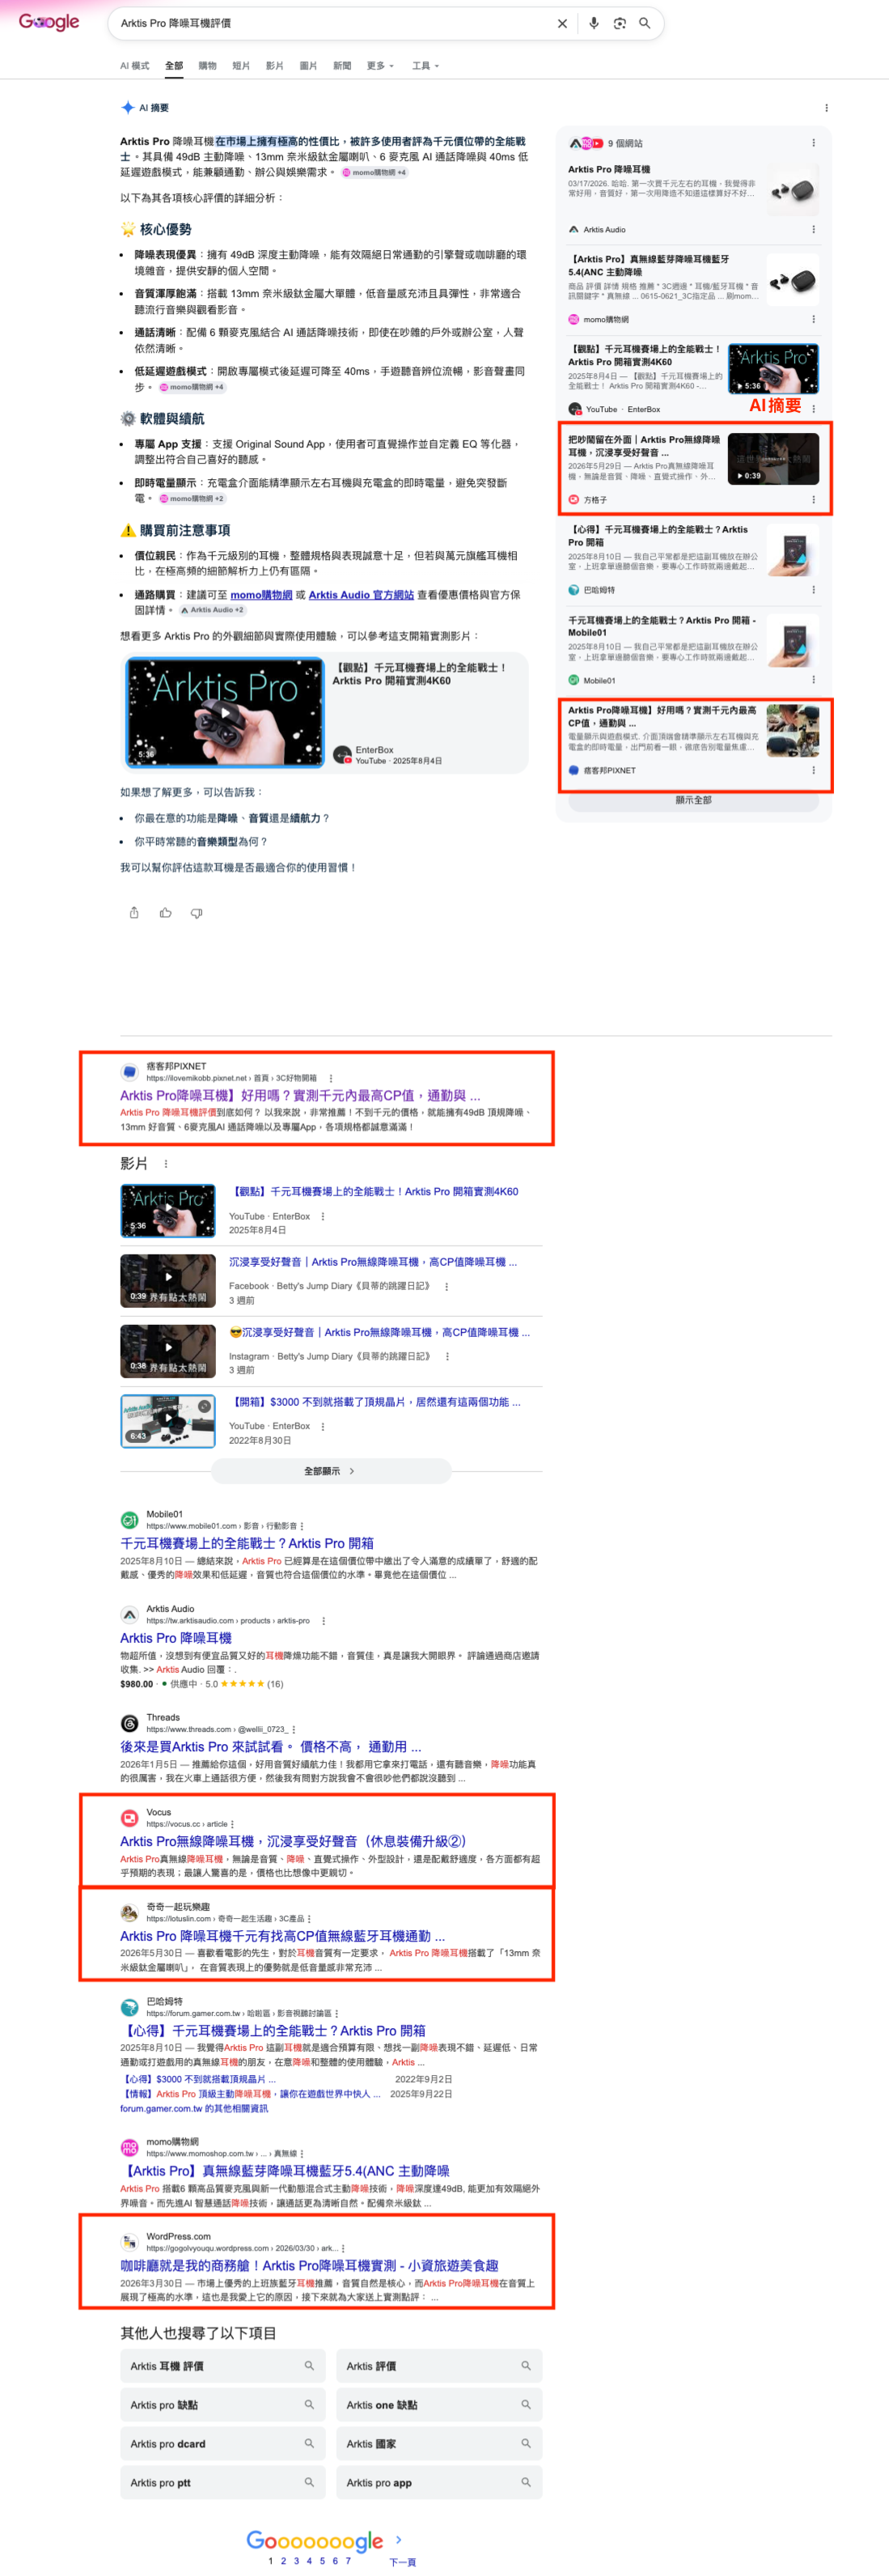Switch to the 影片 tab in the top bar
Viewport: 889px width, 2576px height.
(275, 66)
